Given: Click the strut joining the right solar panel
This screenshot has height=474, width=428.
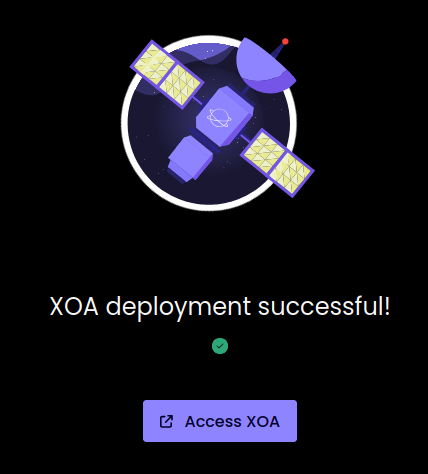Looking at the screenshot, I should coord(245,137).
